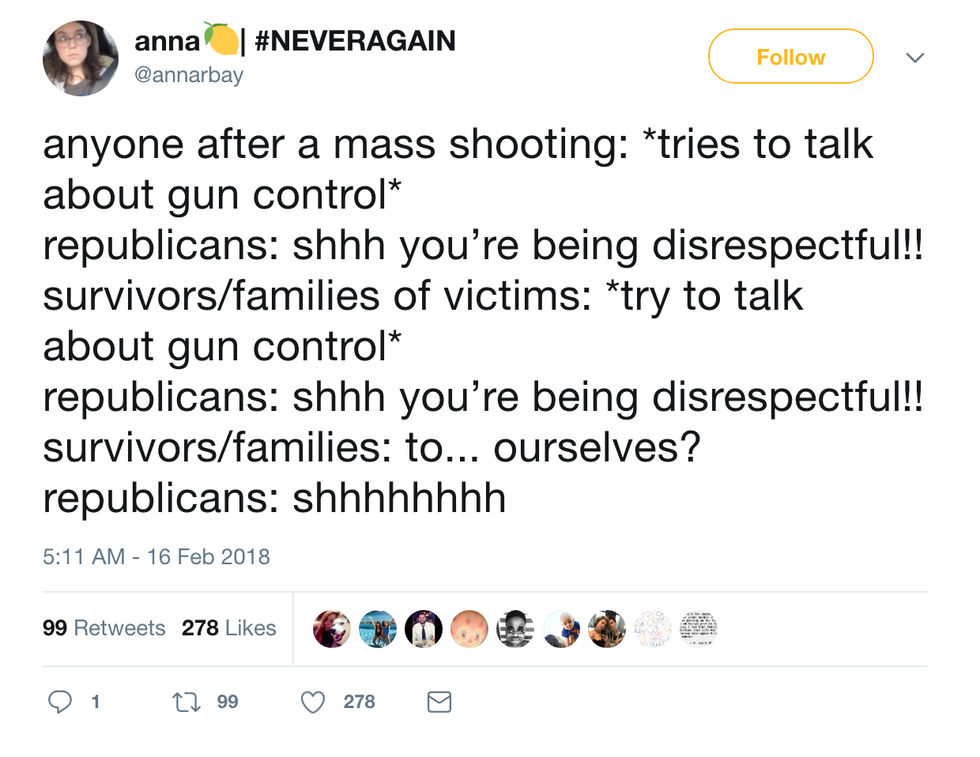Click the first liker avatar with the dog
Screen dimensions: 980x757
[332, 629]
